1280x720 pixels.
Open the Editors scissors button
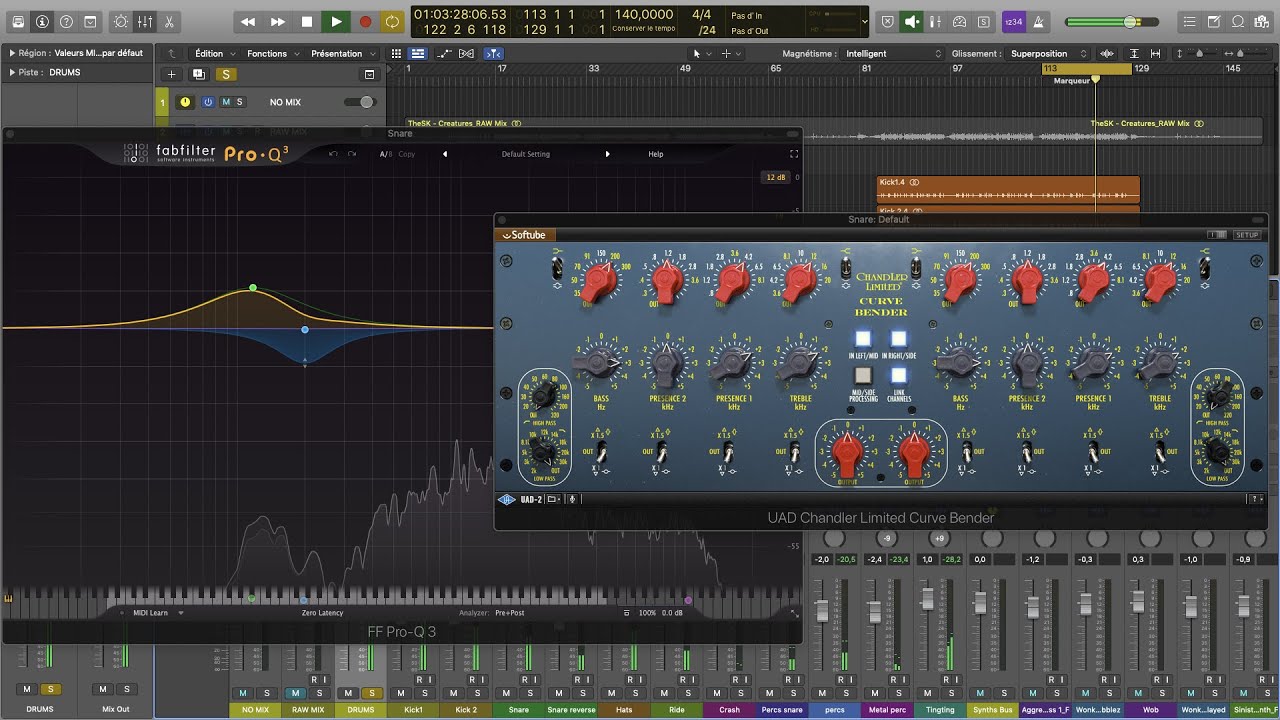point(169,21)
